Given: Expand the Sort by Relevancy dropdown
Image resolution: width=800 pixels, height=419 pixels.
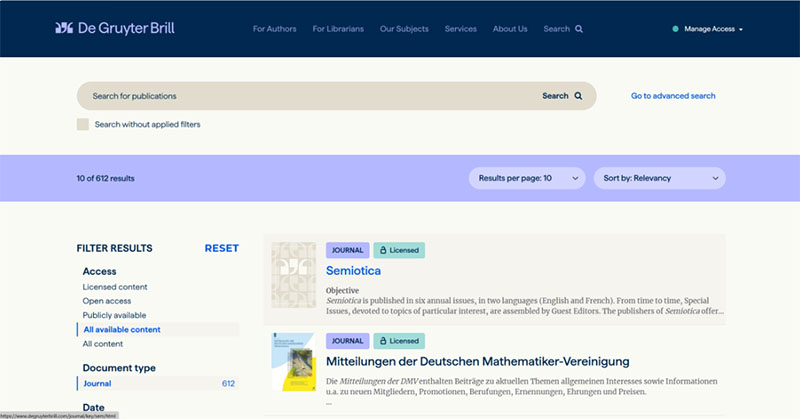Looking at the screenshot, I should point(659,178).
